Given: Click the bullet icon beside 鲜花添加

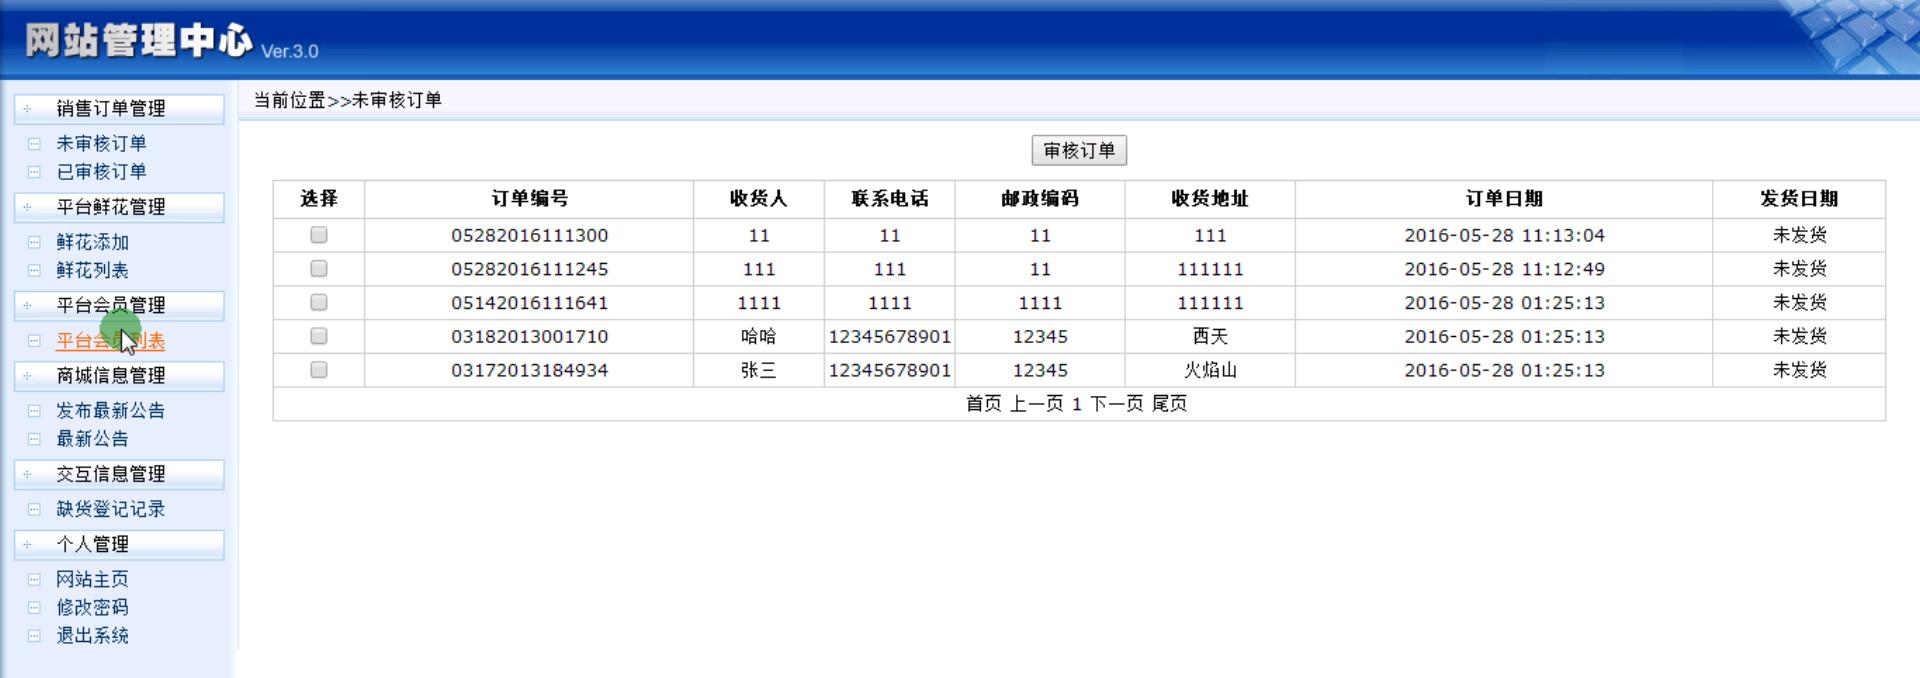Looking at the screenshot, I should click(x=34, y=243).
